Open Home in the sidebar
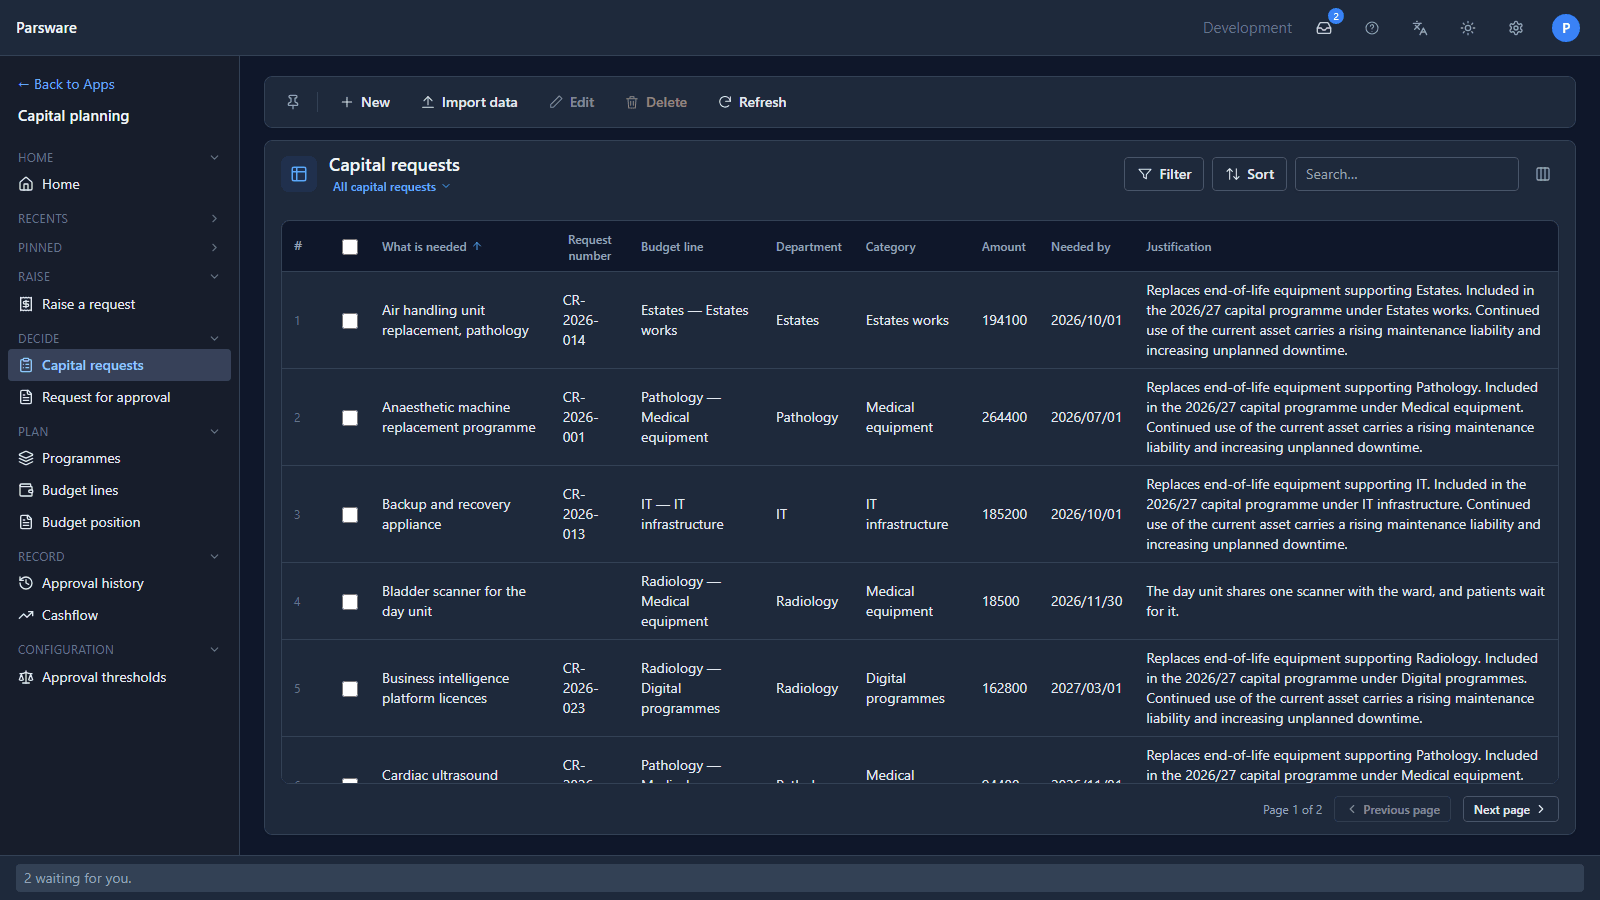This screenshot has width=1600, height=900. click(x=119, y=184)
